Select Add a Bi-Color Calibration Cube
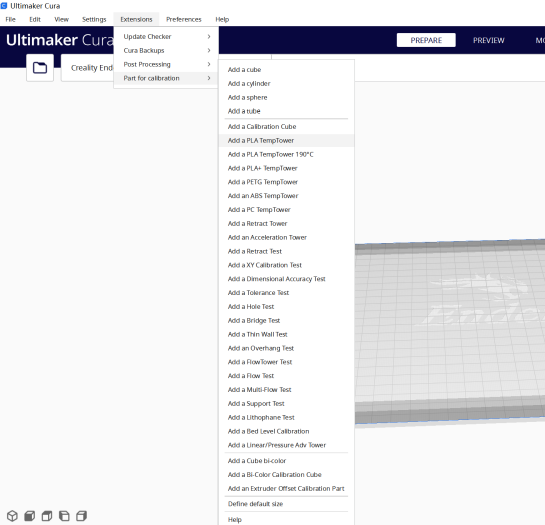The width and height of the screenshot is (545, 525). [286, 475]
